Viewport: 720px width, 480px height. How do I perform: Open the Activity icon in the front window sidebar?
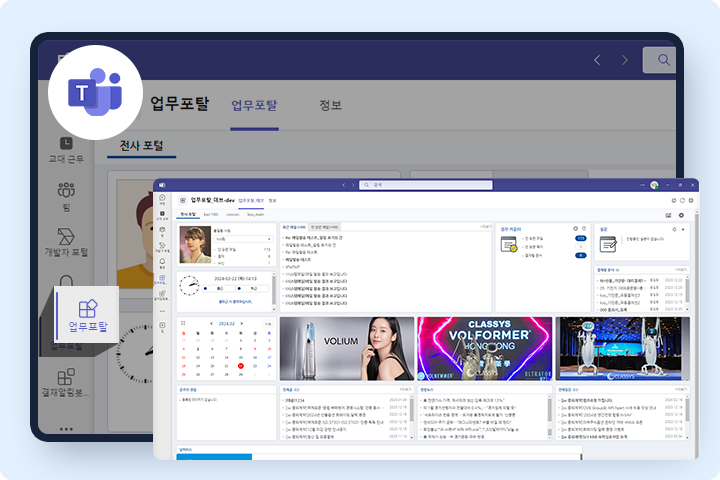tap(162, 199)
